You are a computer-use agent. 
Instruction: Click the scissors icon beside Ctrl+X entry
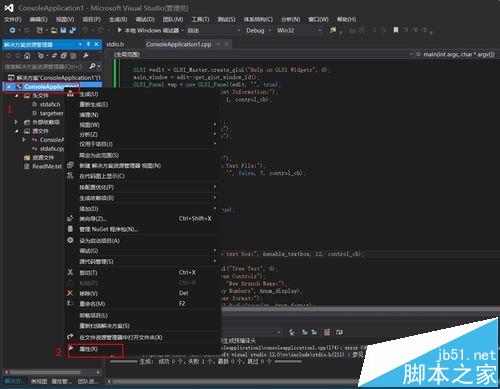coord(70,272)
